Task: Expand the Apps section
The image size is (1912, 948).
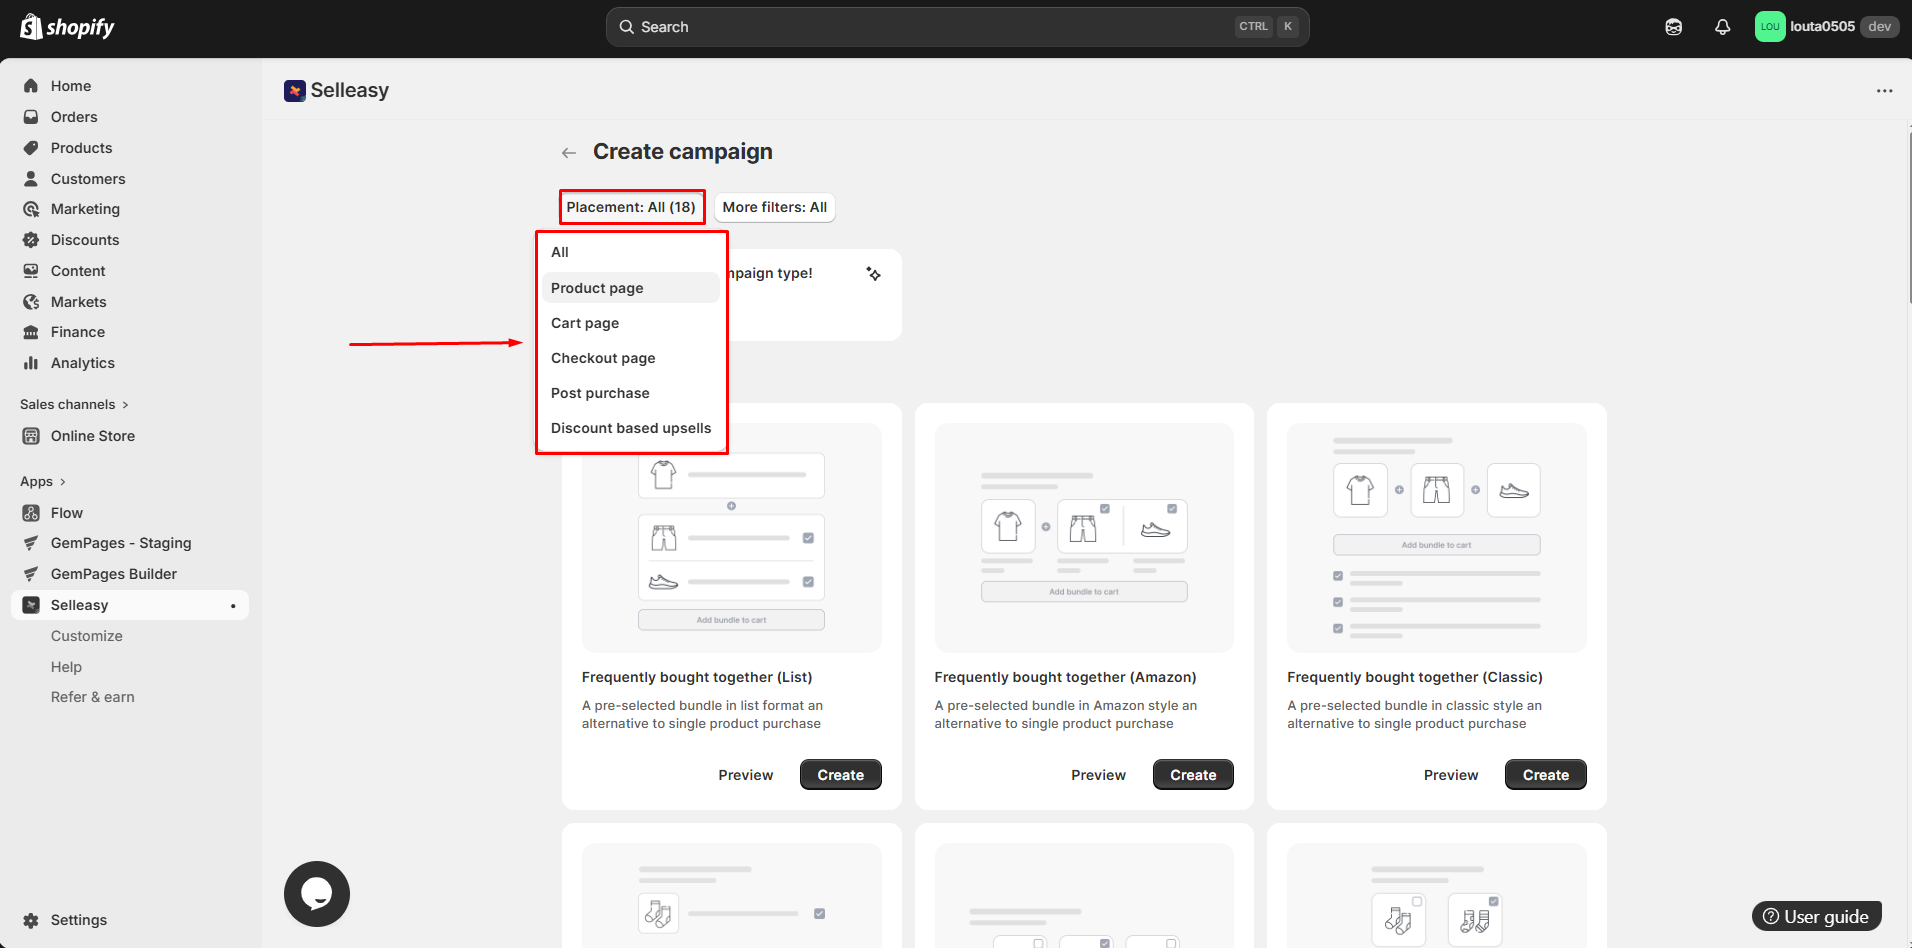Action: point(42,481)
